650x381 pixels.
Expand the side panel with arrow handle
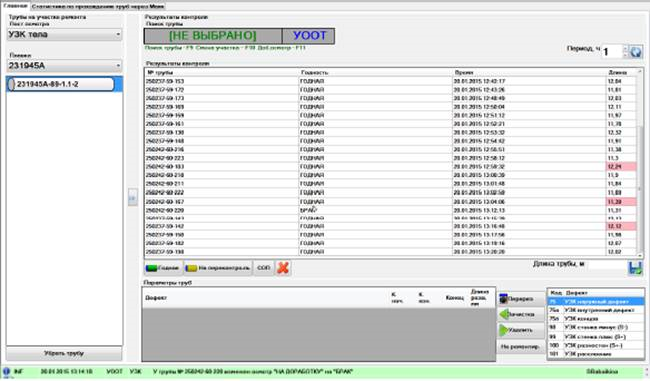point(132,198)
